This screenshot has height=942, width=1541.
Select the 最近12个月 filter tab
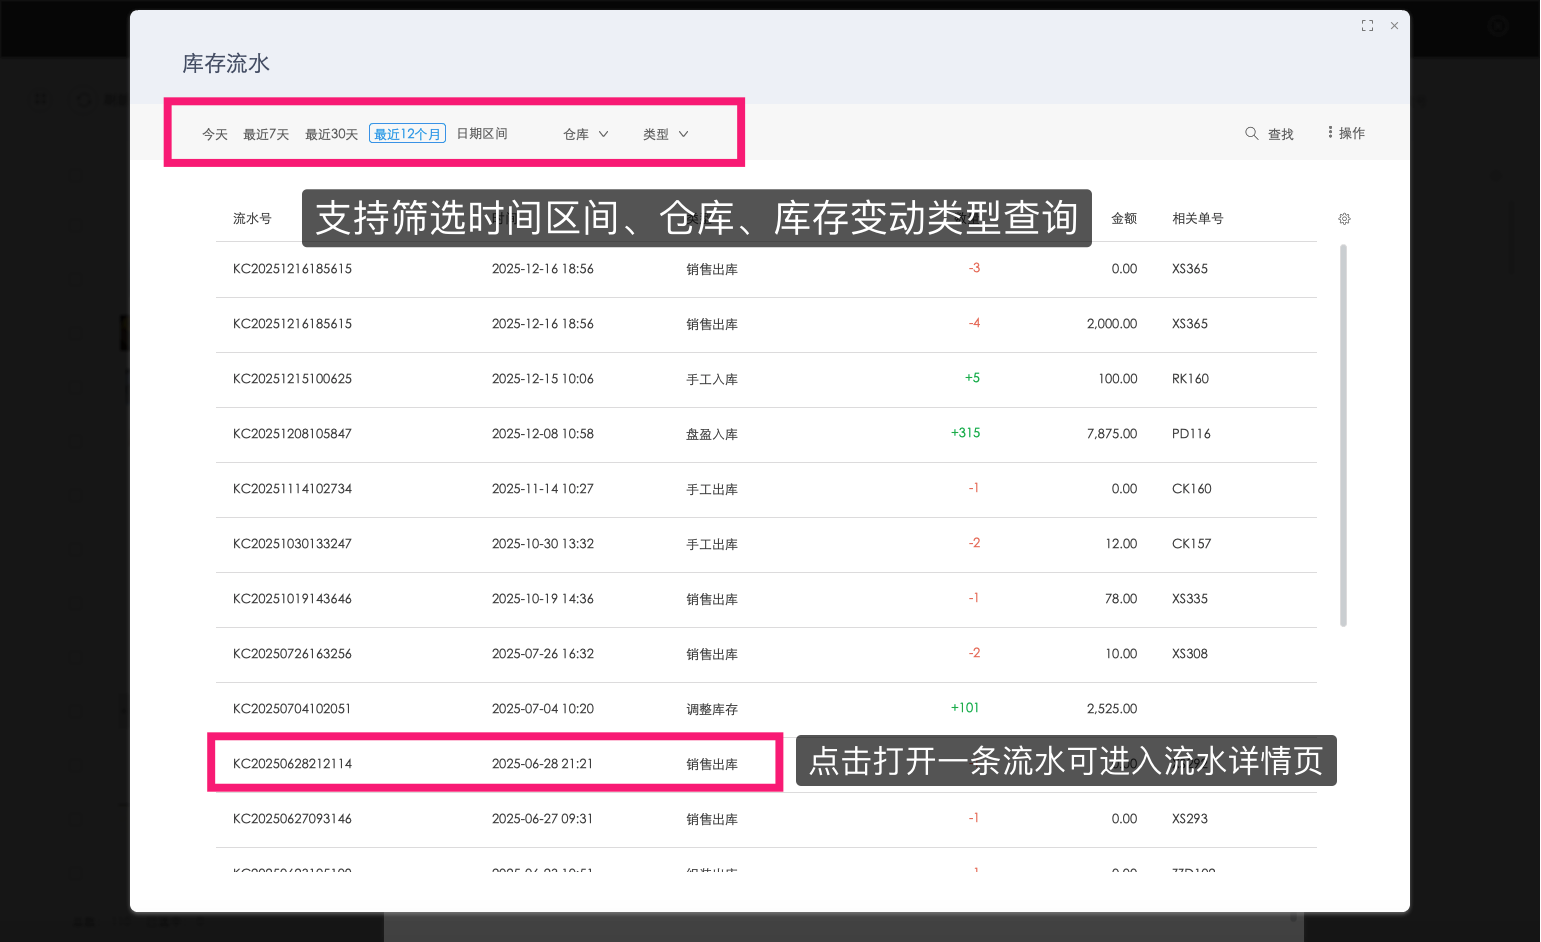[407, 132]
